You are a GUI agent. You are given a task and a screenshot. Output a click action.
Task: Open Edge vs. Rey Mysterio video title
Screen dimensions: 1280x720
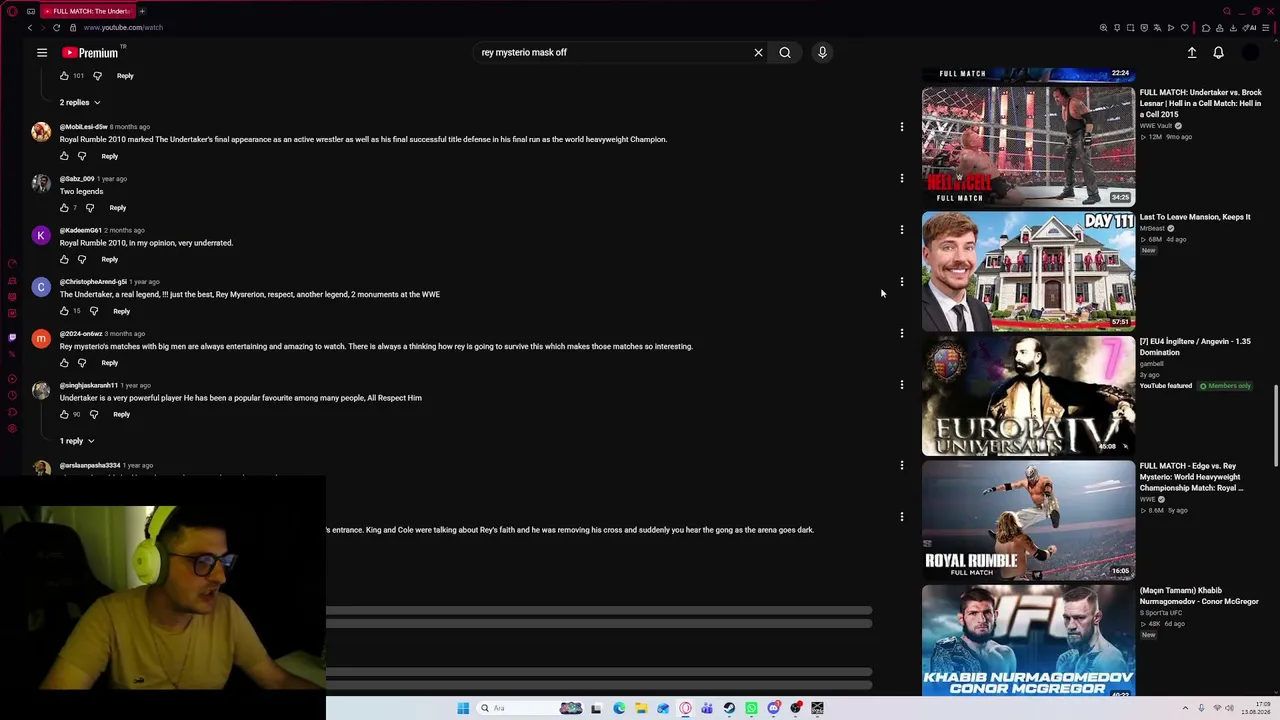pyautogui.click(x=1192, y=477)
